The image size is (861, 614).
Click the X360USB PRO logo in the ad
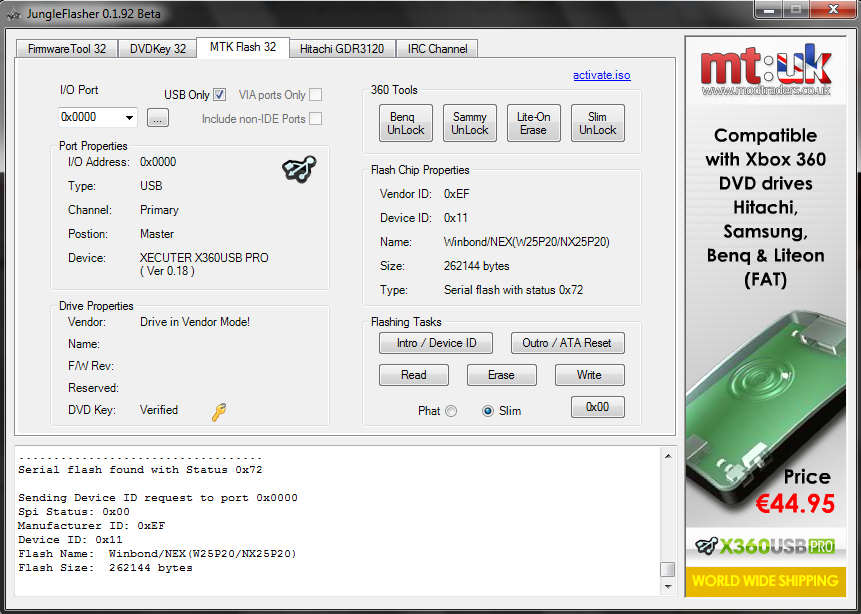pos(765,546)
